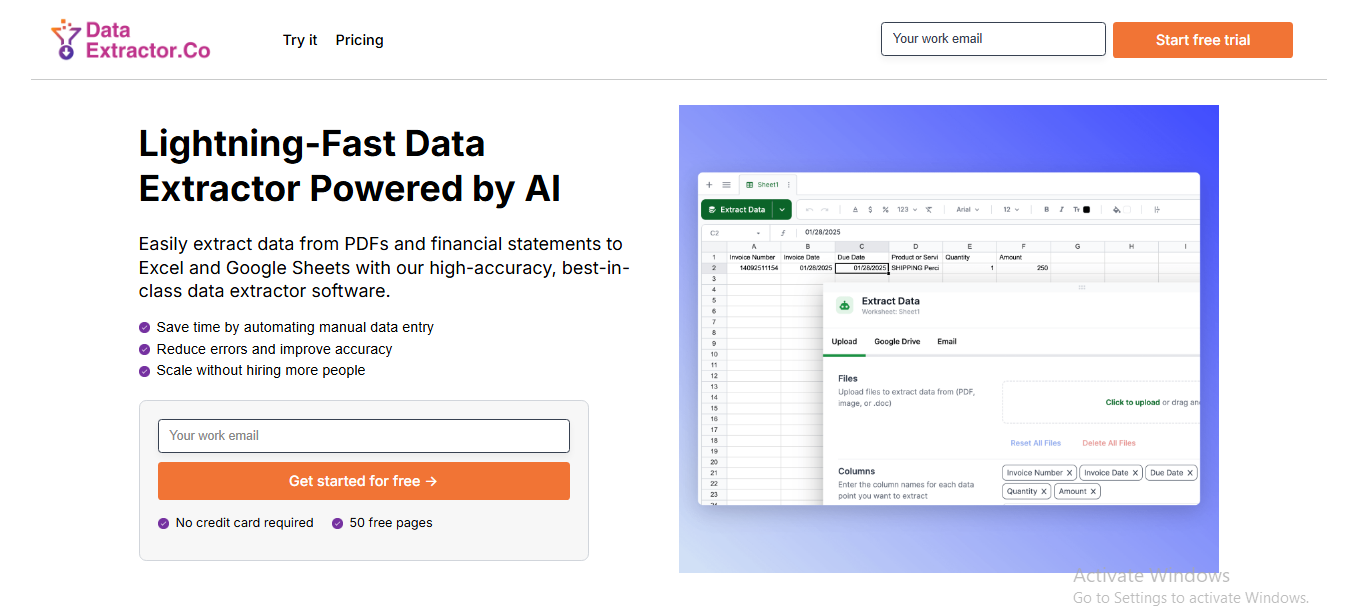
Task: Click the add sheet plus icon
Action: [709, 185]
